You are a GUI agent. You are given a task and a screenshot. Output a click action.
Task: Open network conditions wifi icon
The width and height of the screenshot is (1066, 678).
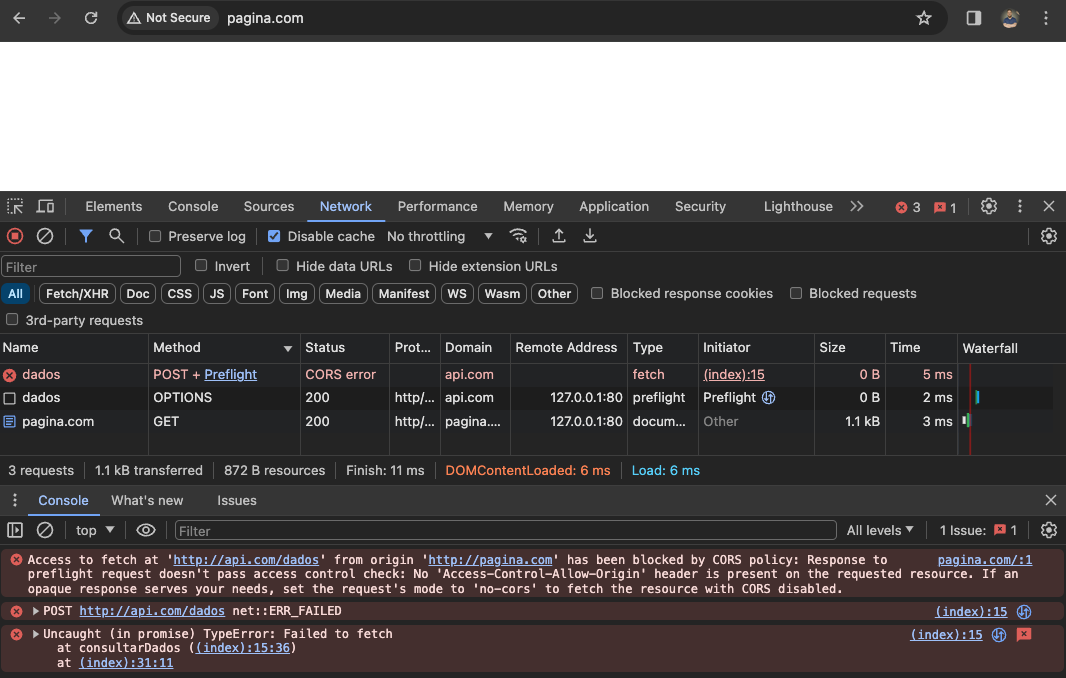coord(518,236)
